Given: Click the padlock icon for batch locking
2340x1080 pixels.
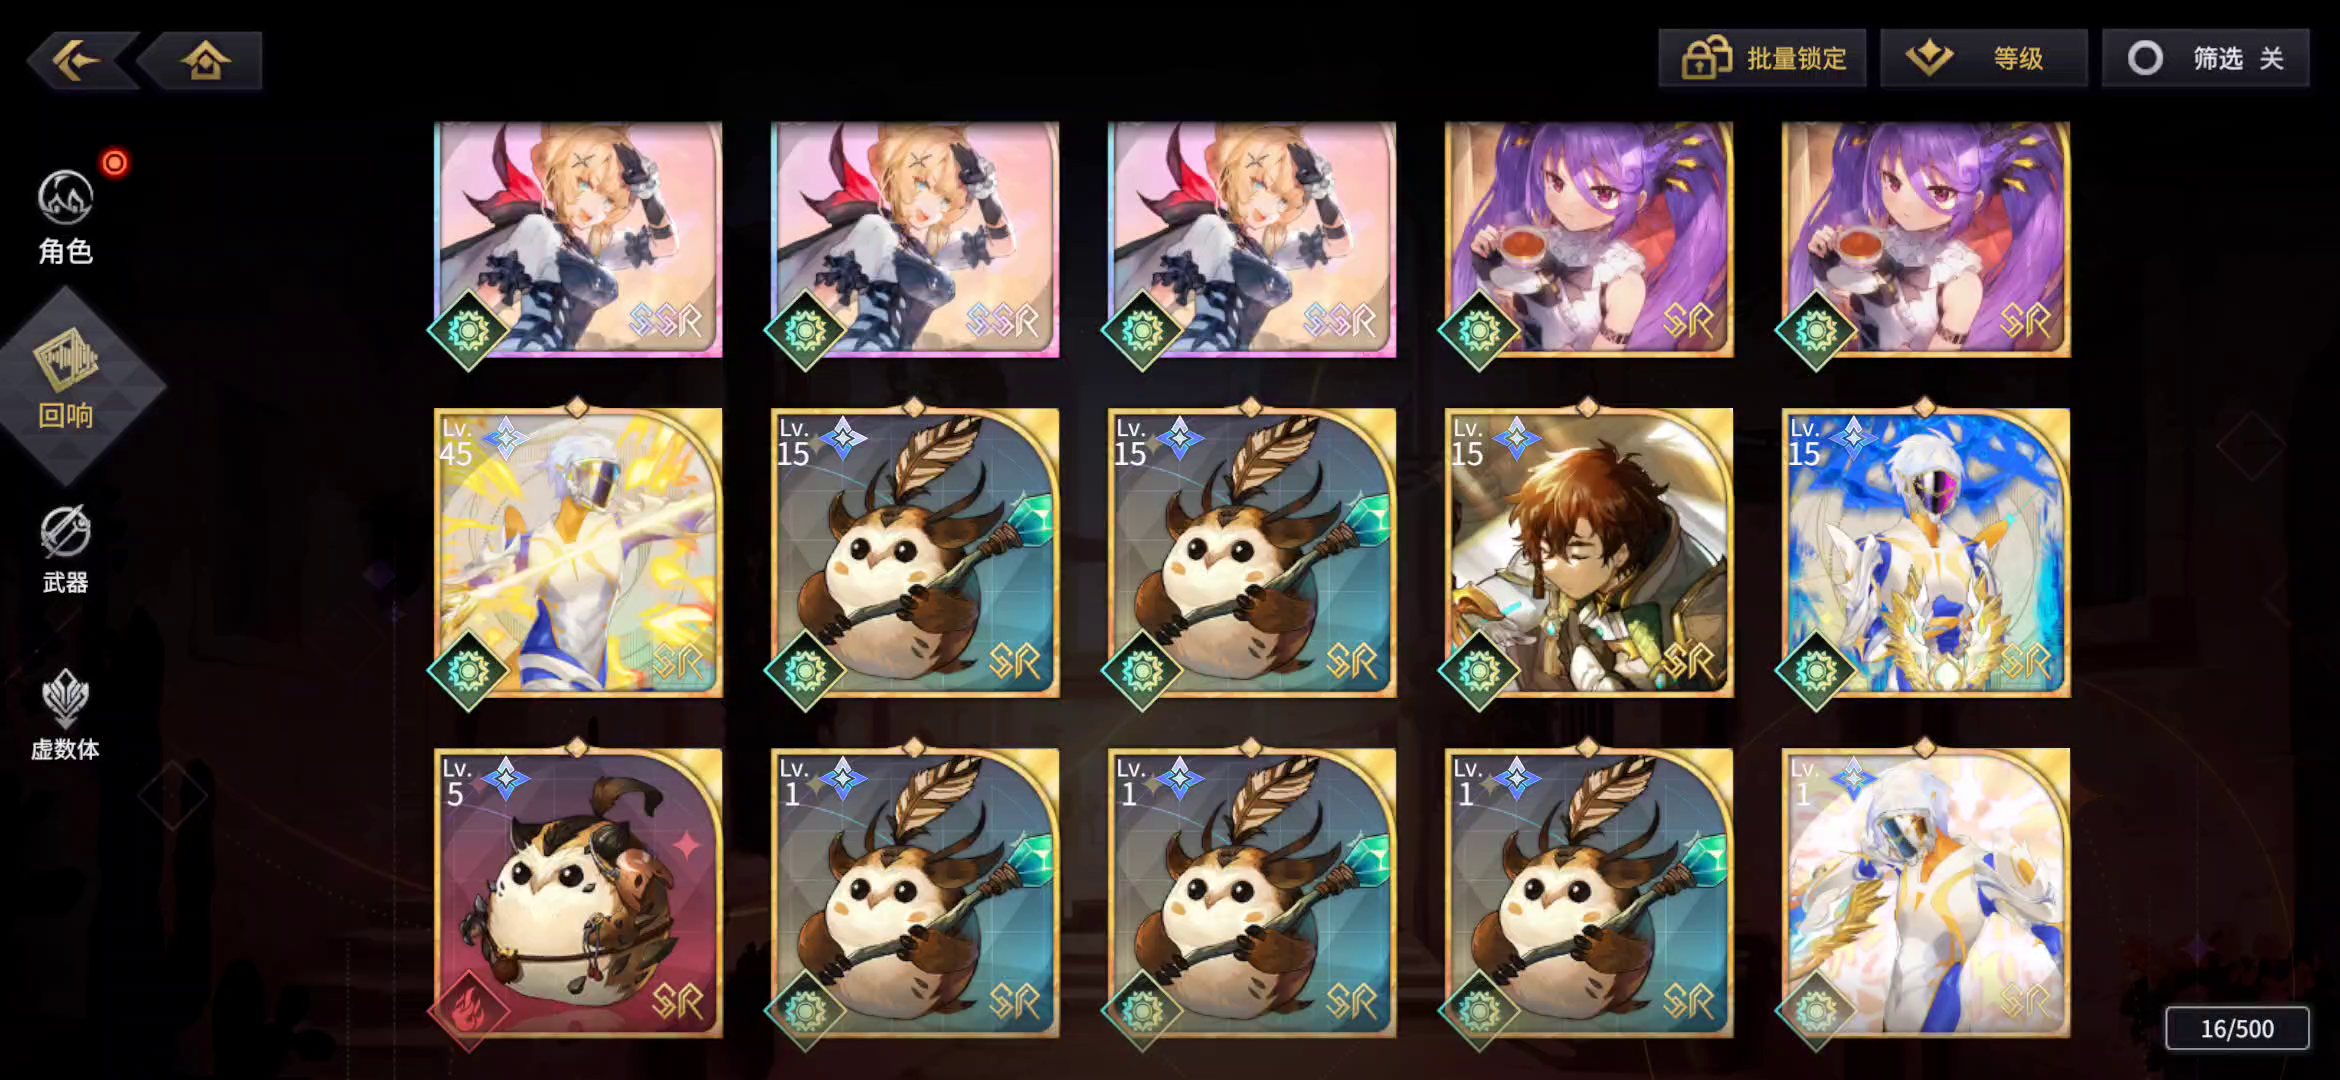Looking at the screenshot, I should click(x=1706, y=58).
